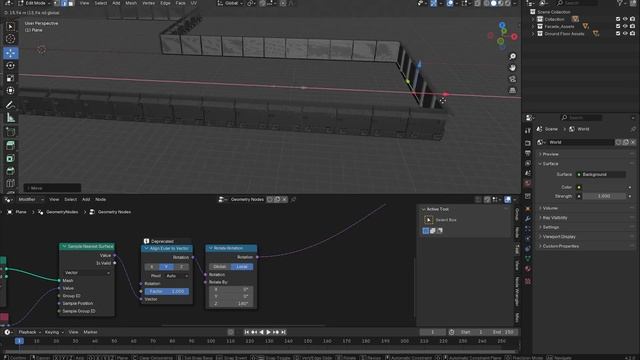Play the animation

click(x=269, y=332)
